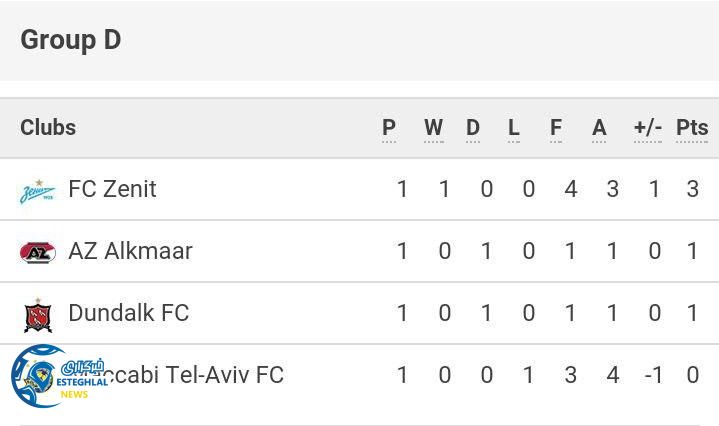The image size is (719, 426).
Task: Click the F (goals for) column header
Action: pos(556,128)
